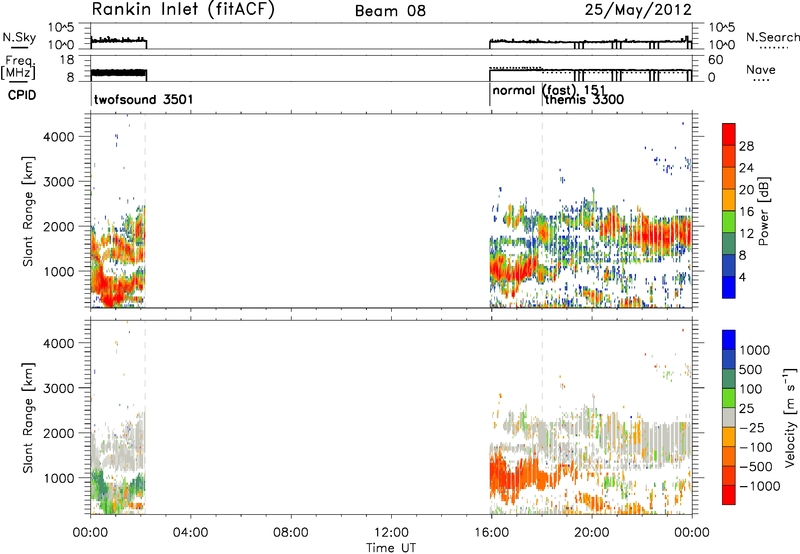800x554 pixels.
Task: Click the "2000" y-axis tick of velocity panel
Action: click(x=59, y=433)
